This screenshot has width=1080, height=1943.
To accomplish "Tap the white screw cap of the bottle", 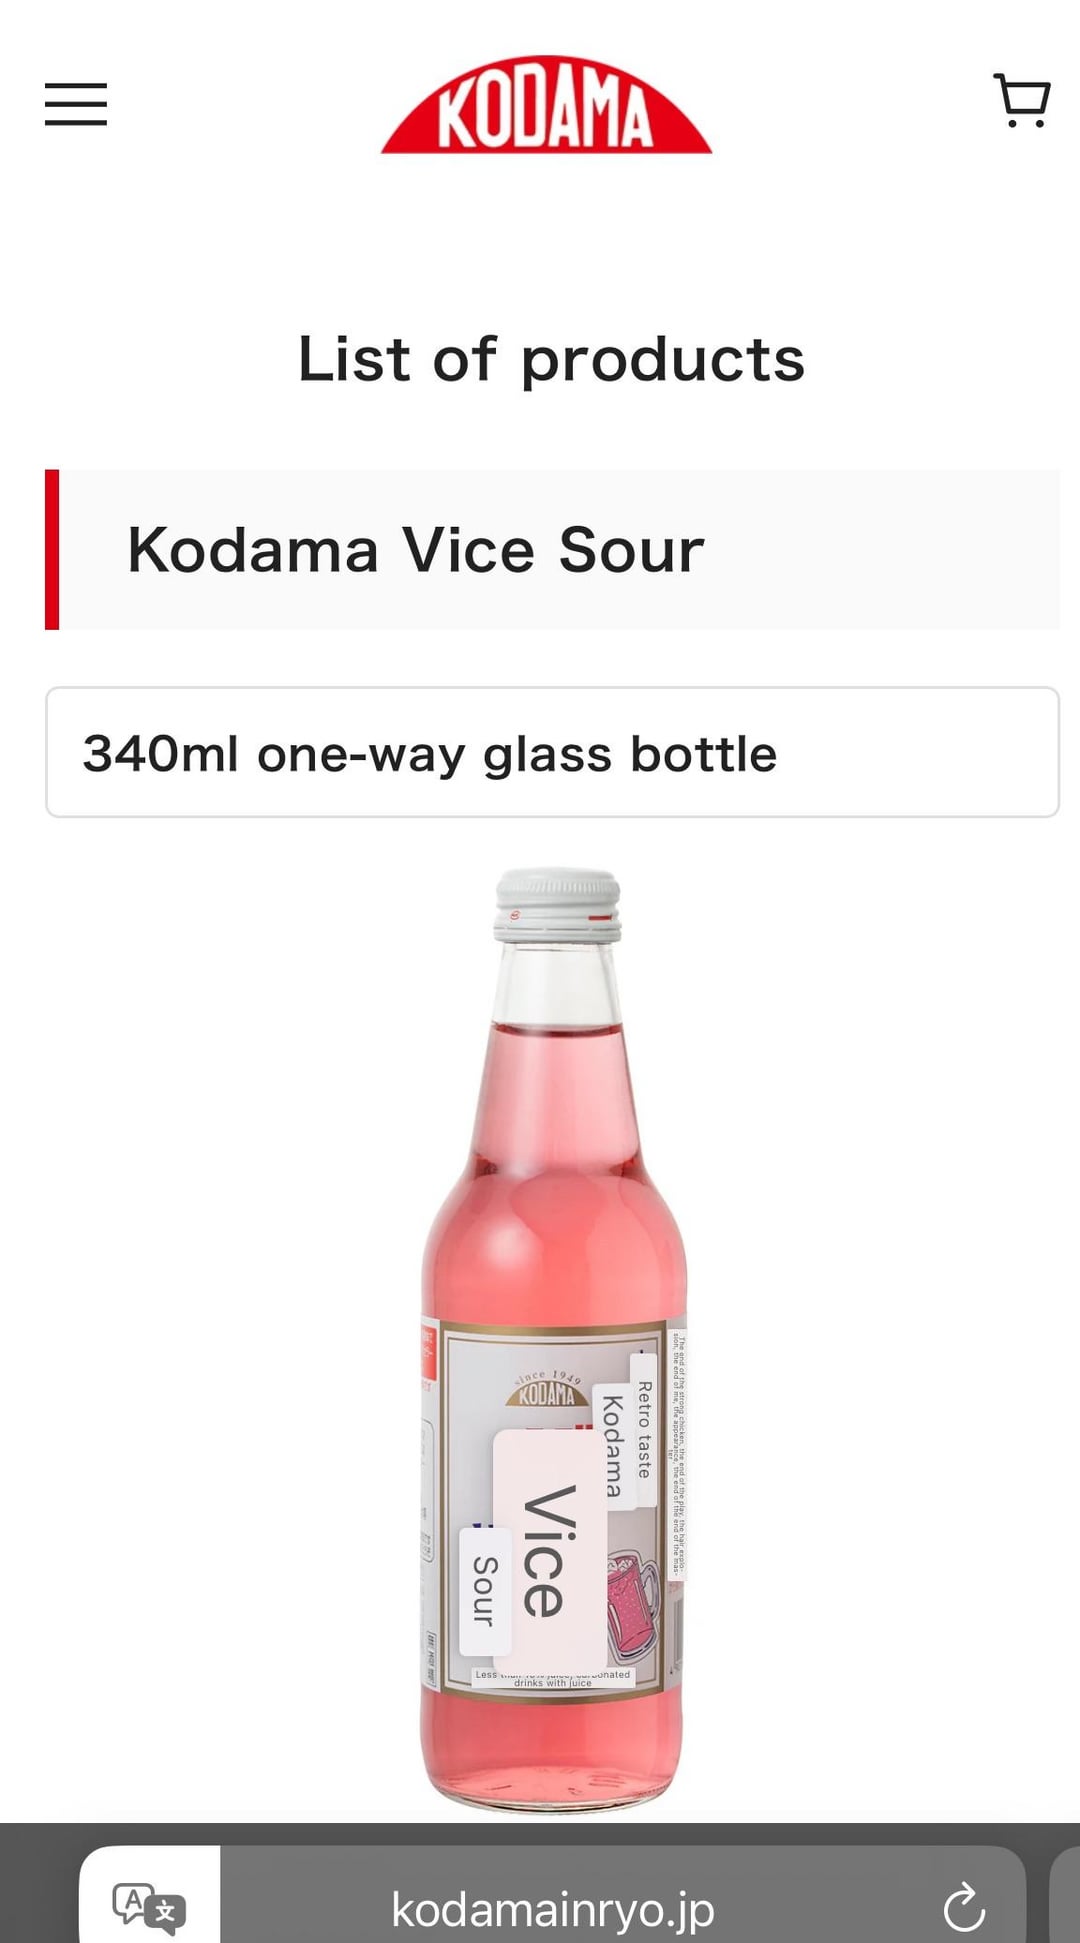I will [x=558, y=906].
